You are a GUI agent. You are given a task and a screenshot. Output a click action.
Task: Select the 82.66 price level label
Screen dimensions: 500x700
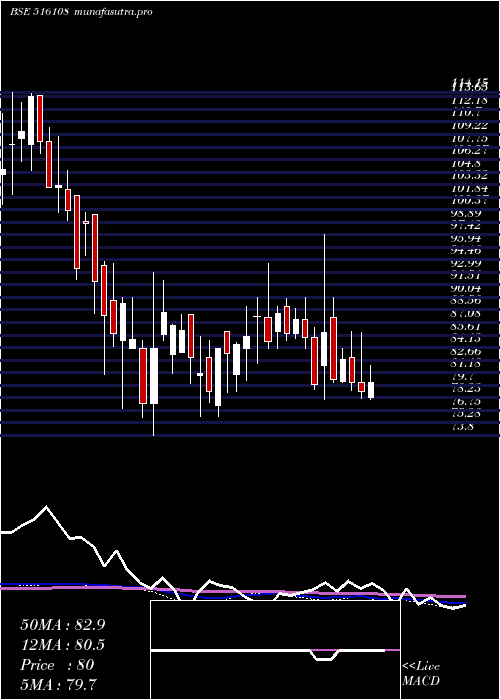point(467,351)
